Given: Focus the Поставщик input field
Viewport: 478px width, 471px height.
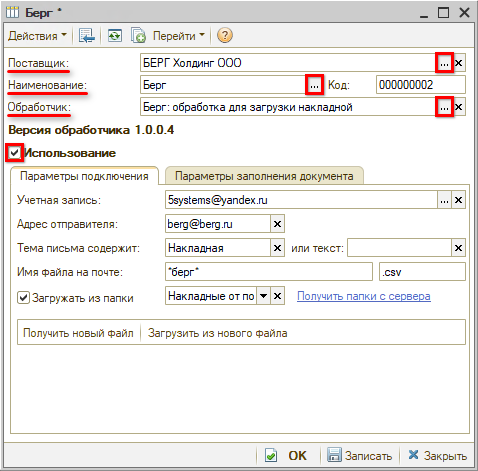Looking at the screenshot, I should coord(288,63).
